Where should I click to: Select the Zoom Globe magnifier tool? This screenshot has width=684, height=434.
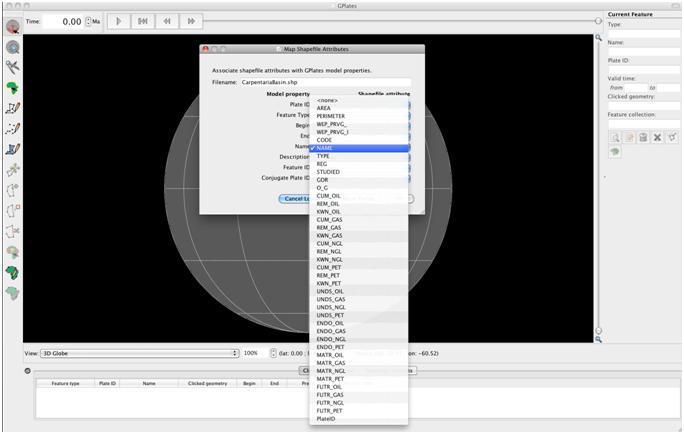(x=13, y=47)
